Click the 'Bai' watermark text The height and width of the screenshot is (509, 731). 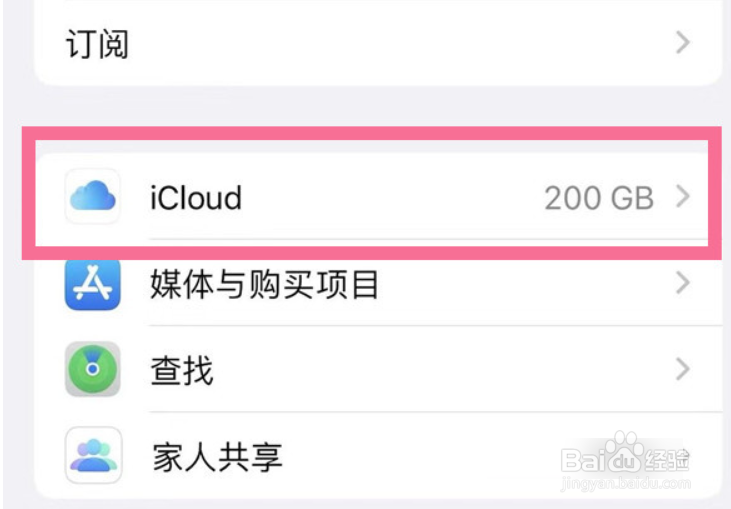point(582,461)
